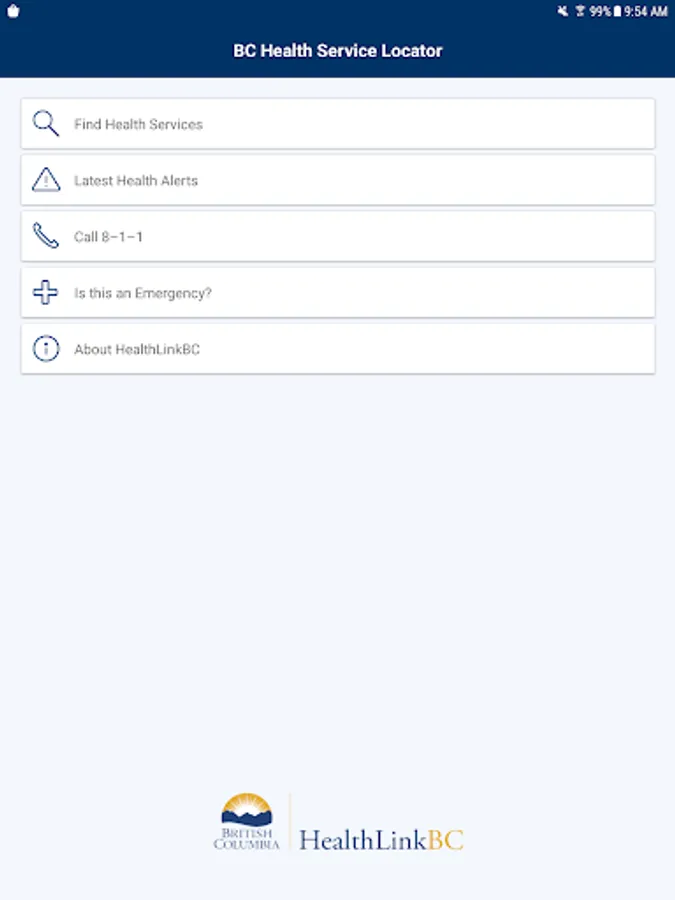Tap the 9:54 AM clock
The width and height of the screenshot is (675, 900).
point(647,11)
